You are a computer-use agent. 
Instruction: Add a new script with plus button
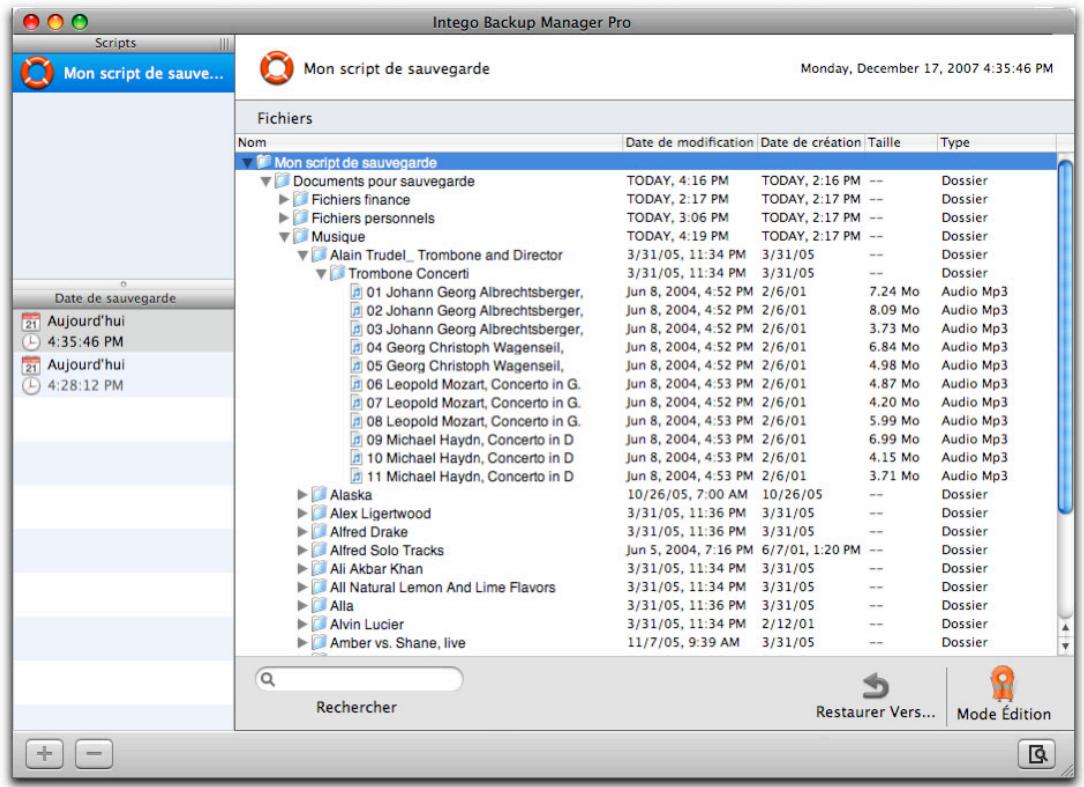pos(44,753)
